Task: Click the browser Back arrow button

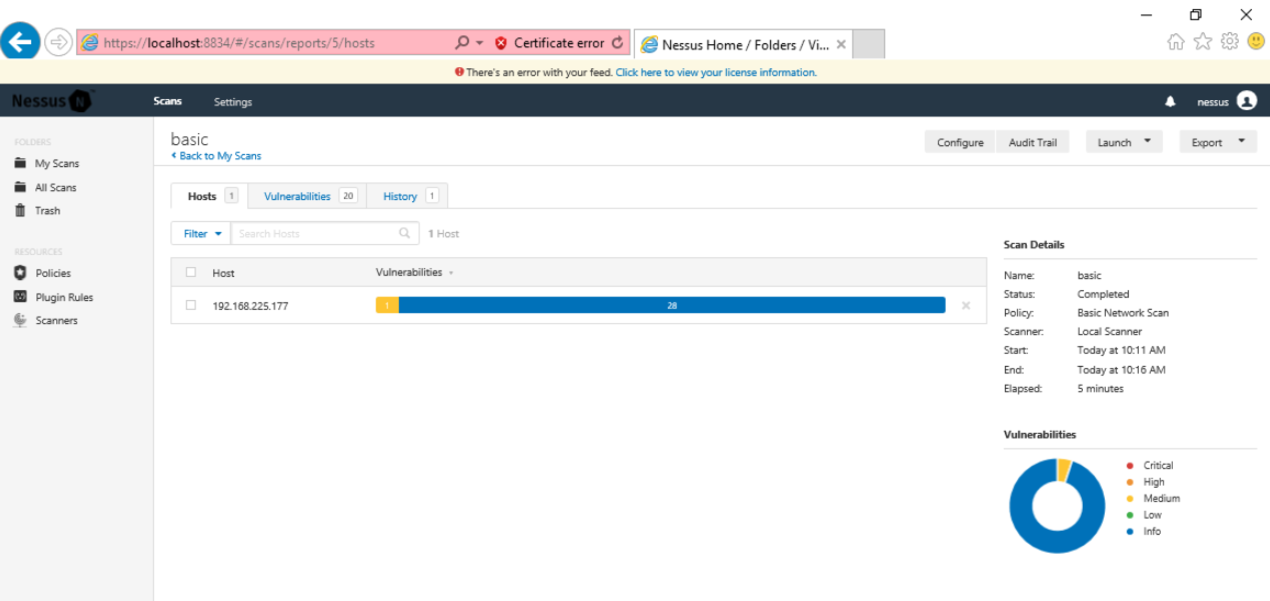Action: pos(21,42)
